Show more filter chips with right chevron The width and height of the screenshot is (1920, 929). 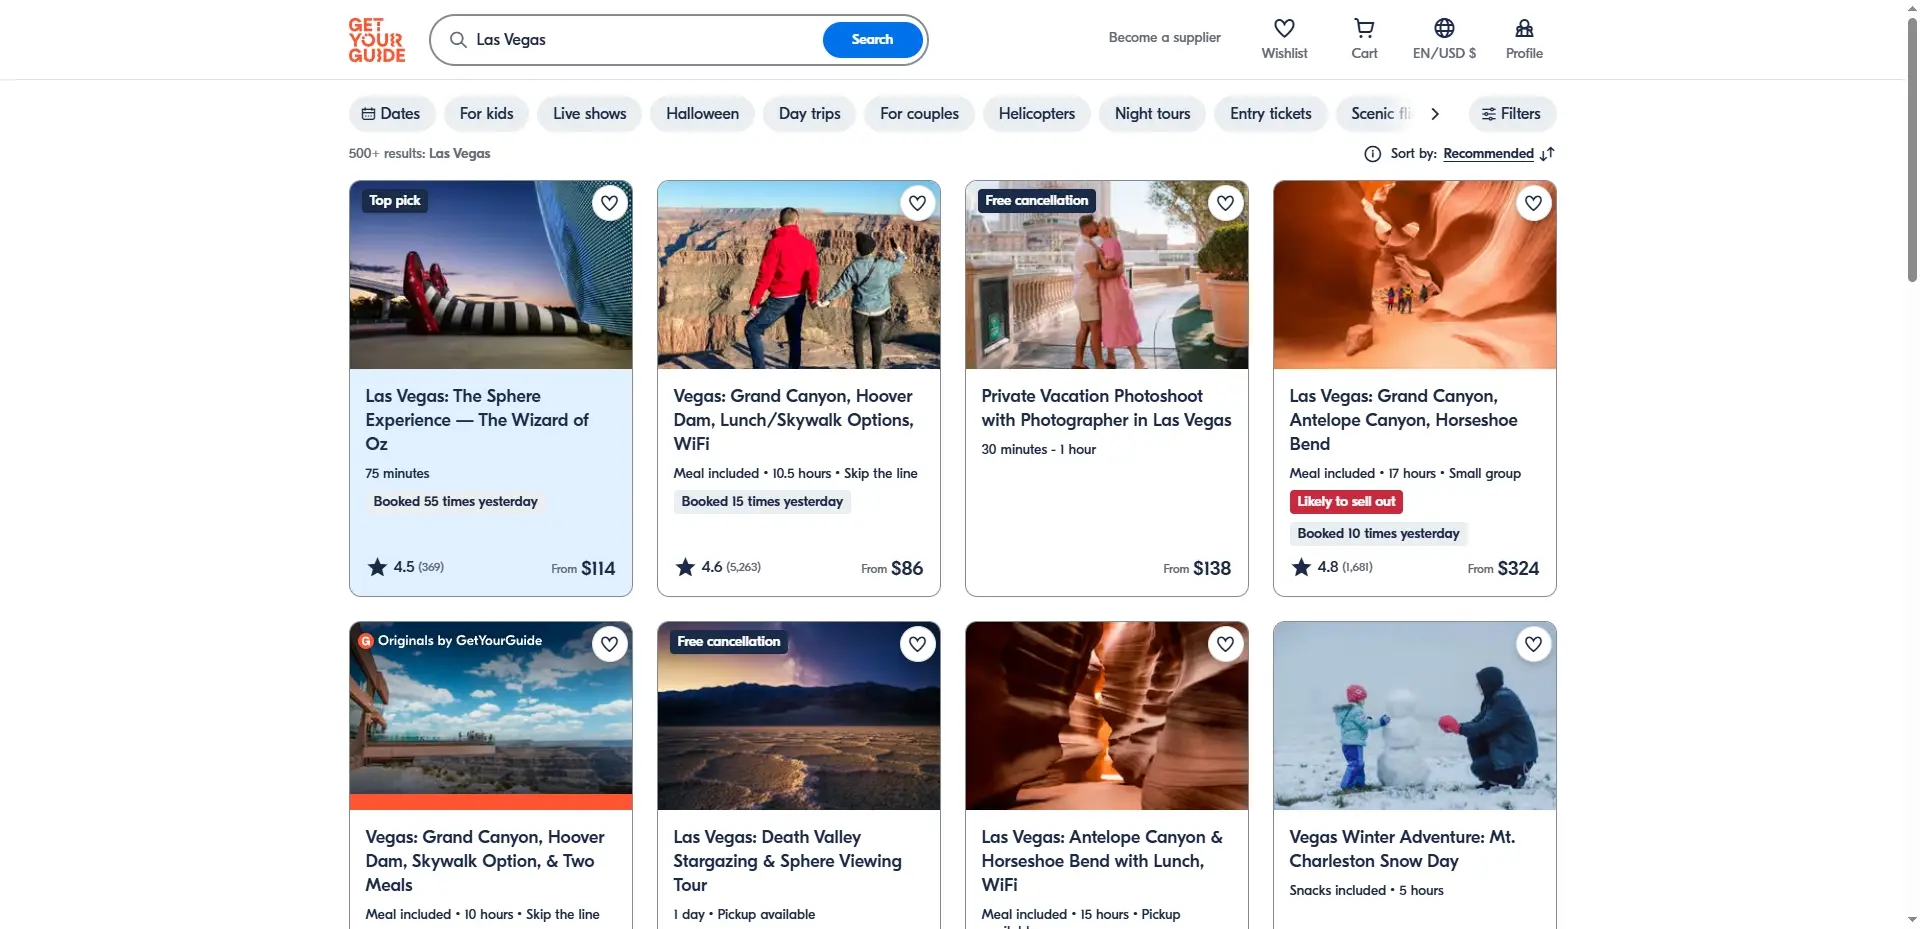click(1435, 114)
